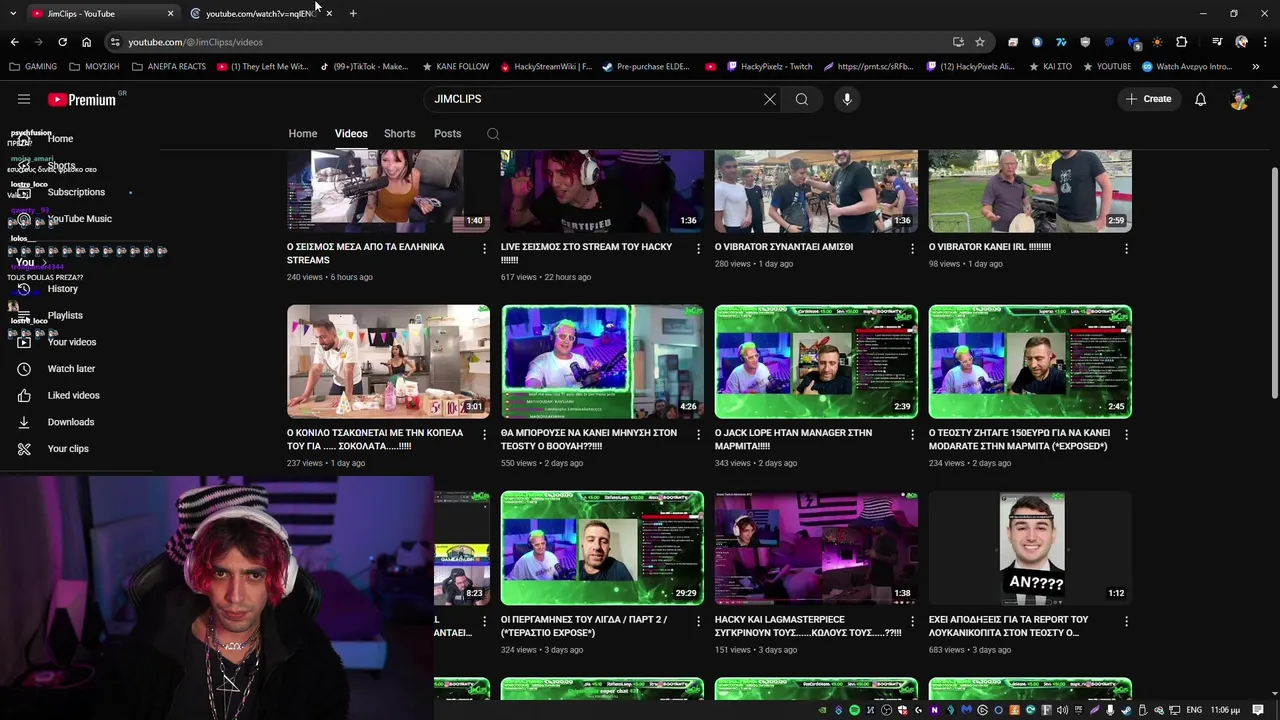
Task: Click the YouTube Premium logo
Action: [x=82, y=99]
